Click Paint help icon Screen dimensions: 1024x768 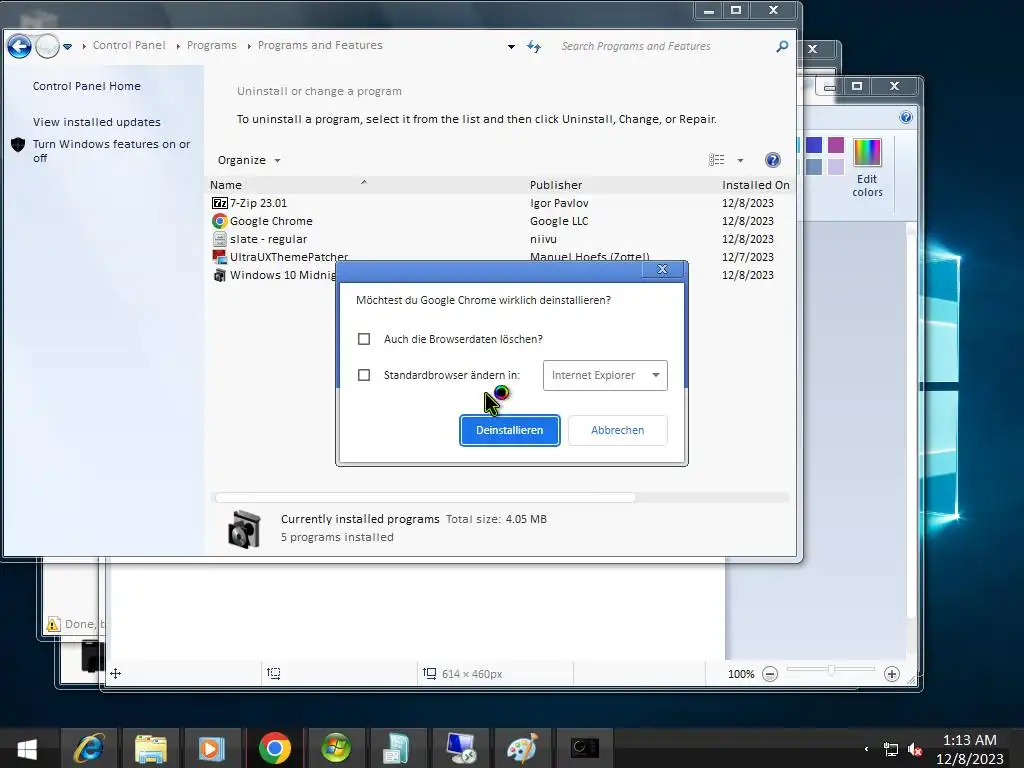pyautogui.click(x=906, y=118)
